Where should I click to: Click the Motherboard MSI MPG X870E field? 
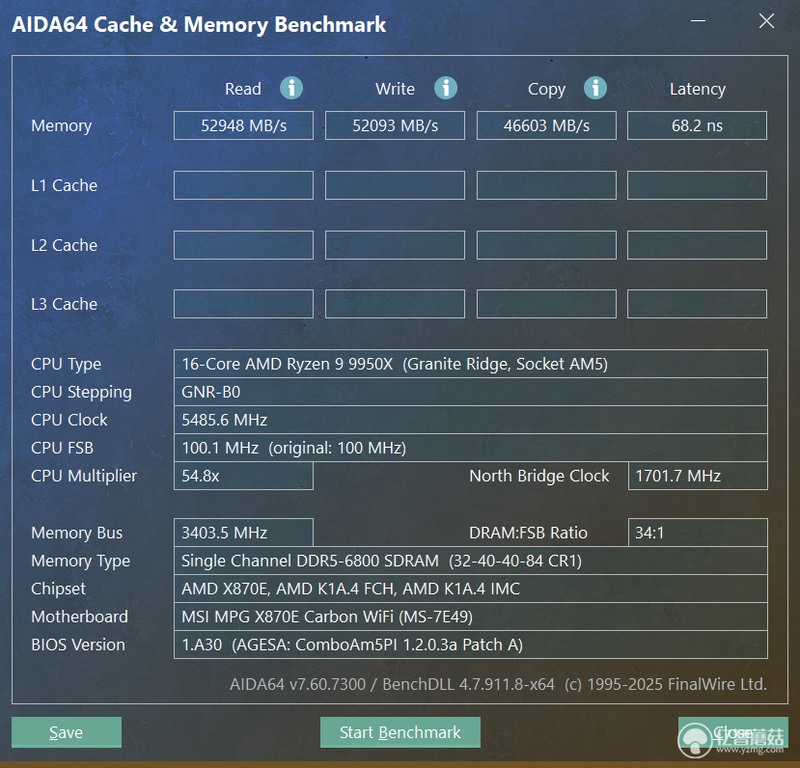tap(470, 617)
